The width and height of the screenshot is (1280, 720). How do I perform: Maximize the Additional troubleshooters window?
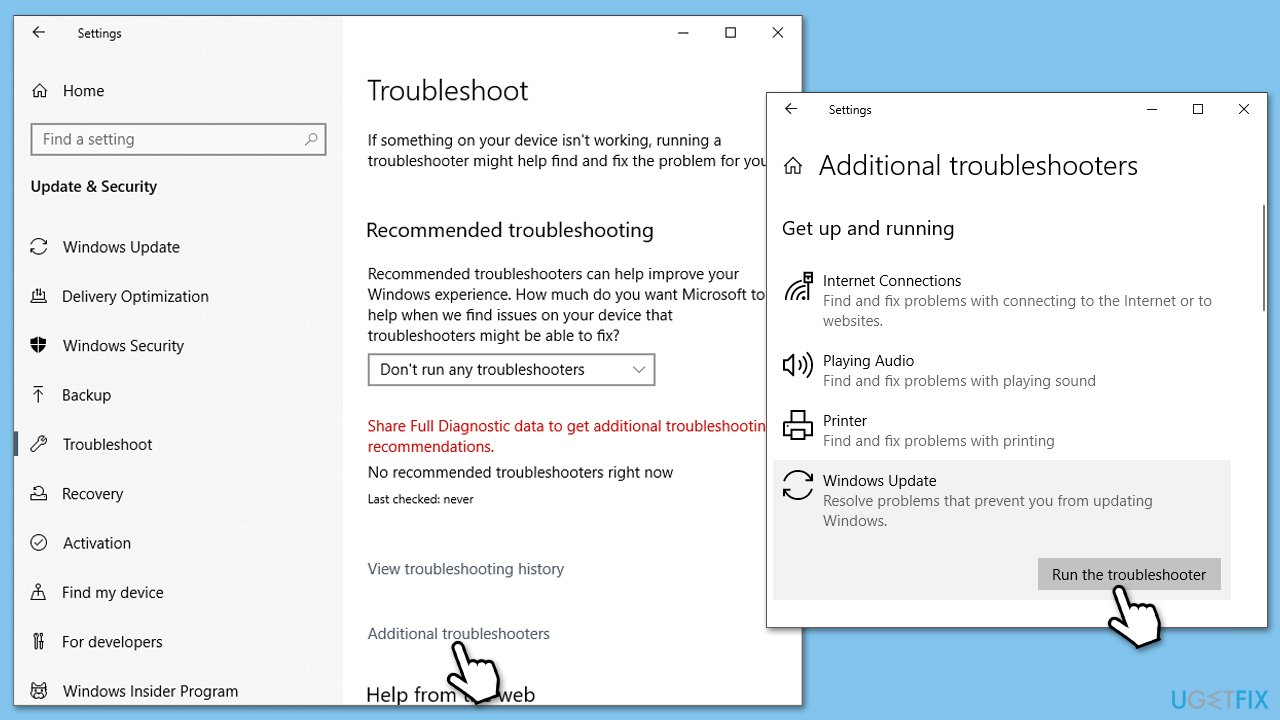click(1198, 109)
